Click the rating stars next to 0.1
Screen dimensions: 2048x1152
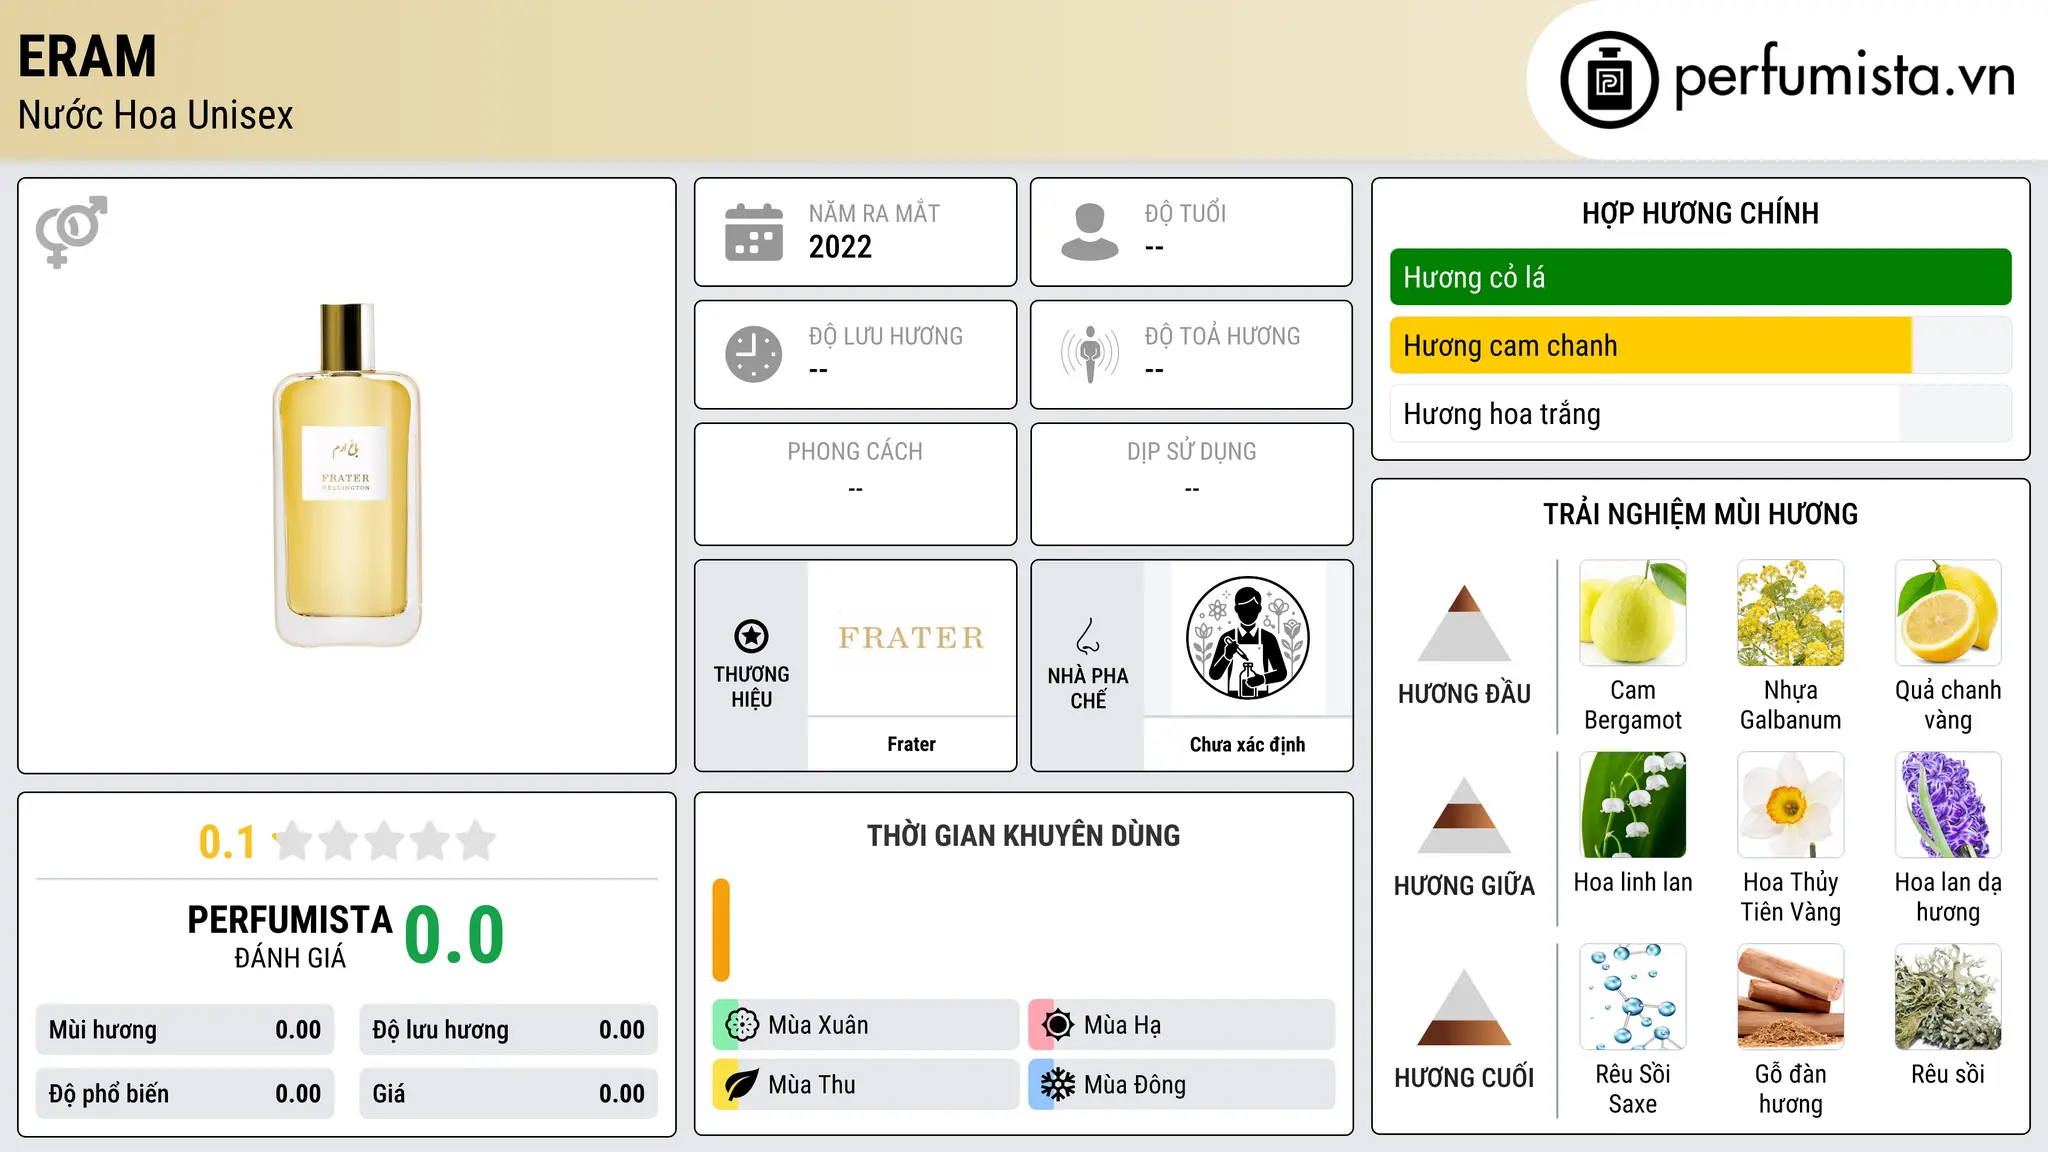(x=385, y=841)
